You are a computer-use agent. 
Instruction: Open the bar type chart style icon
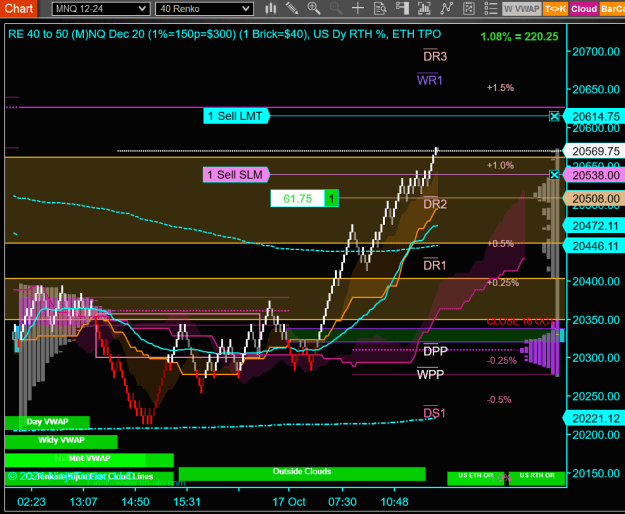tap(271, 8)
